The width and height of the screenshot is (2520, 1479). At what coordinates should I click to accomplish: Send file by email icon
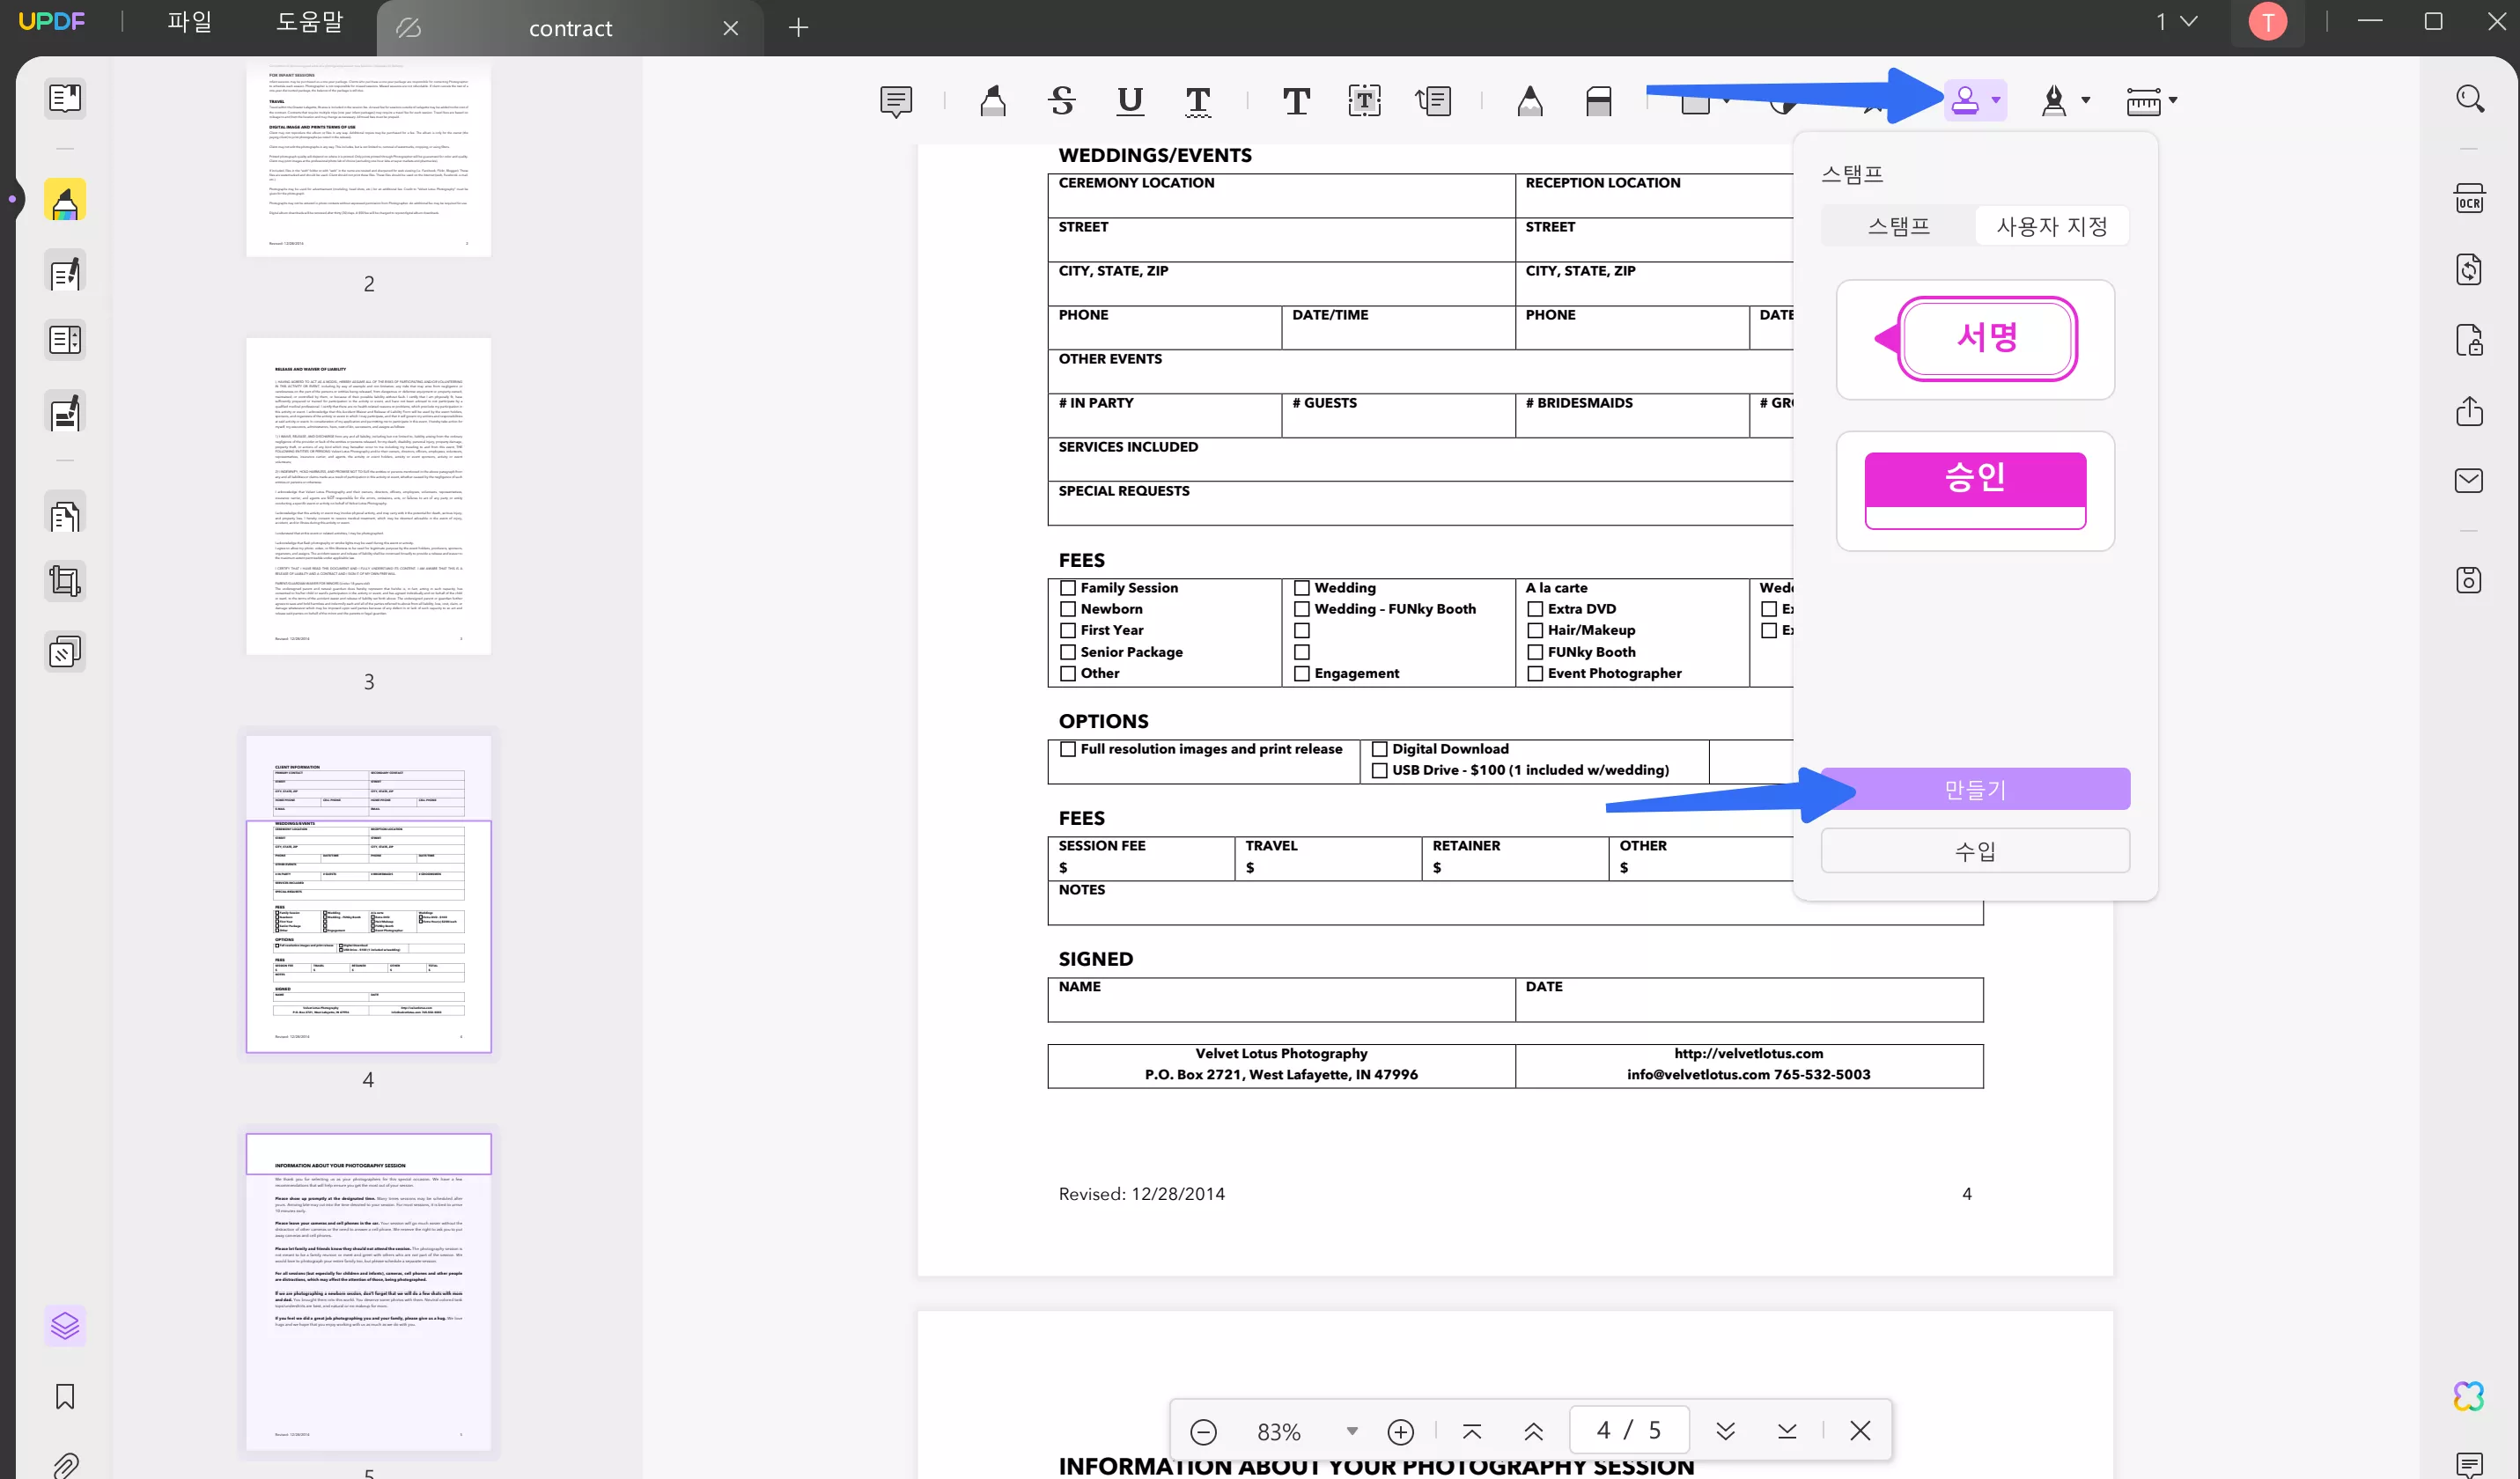pos(2470,481)
